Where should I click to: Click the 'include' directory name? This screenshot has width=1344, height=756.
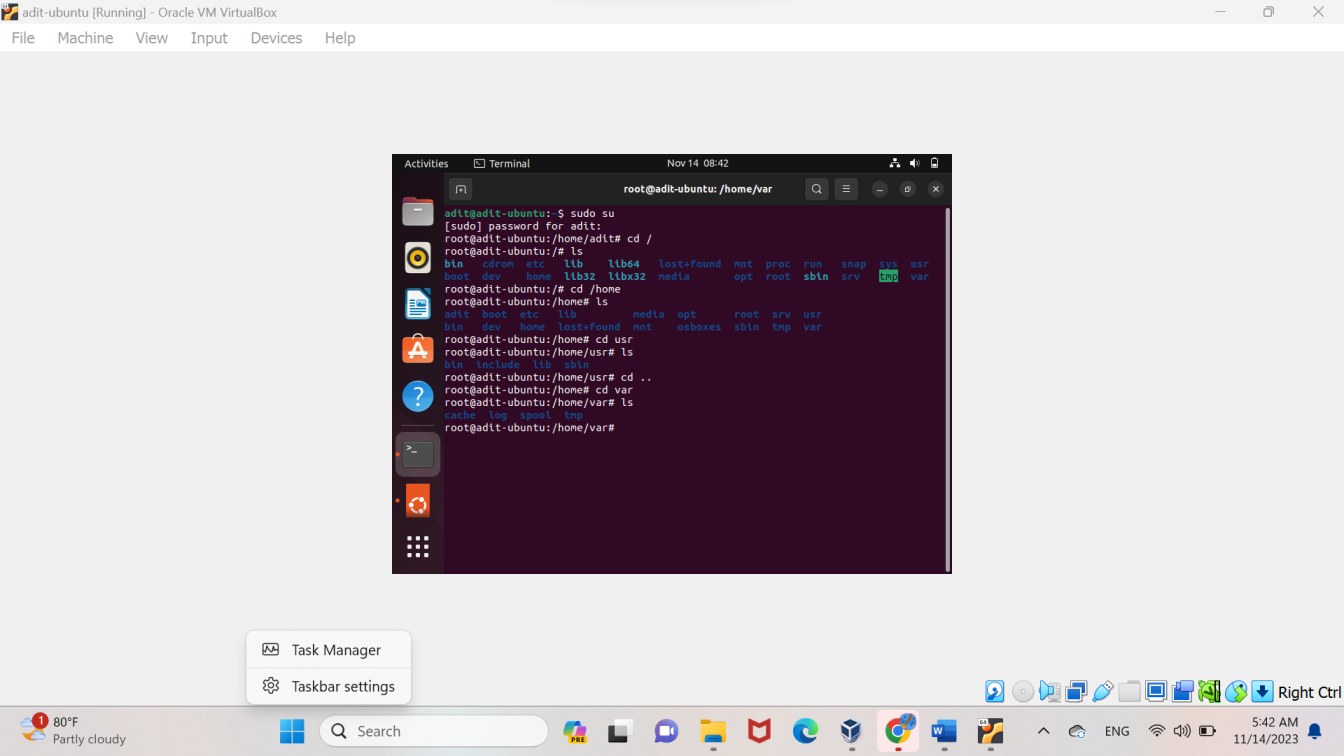[498, 365]
